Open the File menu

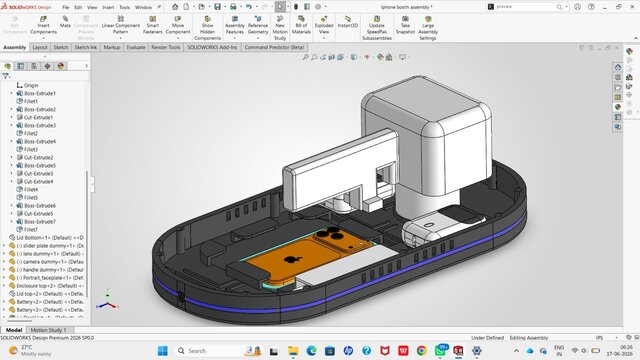[65, 7]
